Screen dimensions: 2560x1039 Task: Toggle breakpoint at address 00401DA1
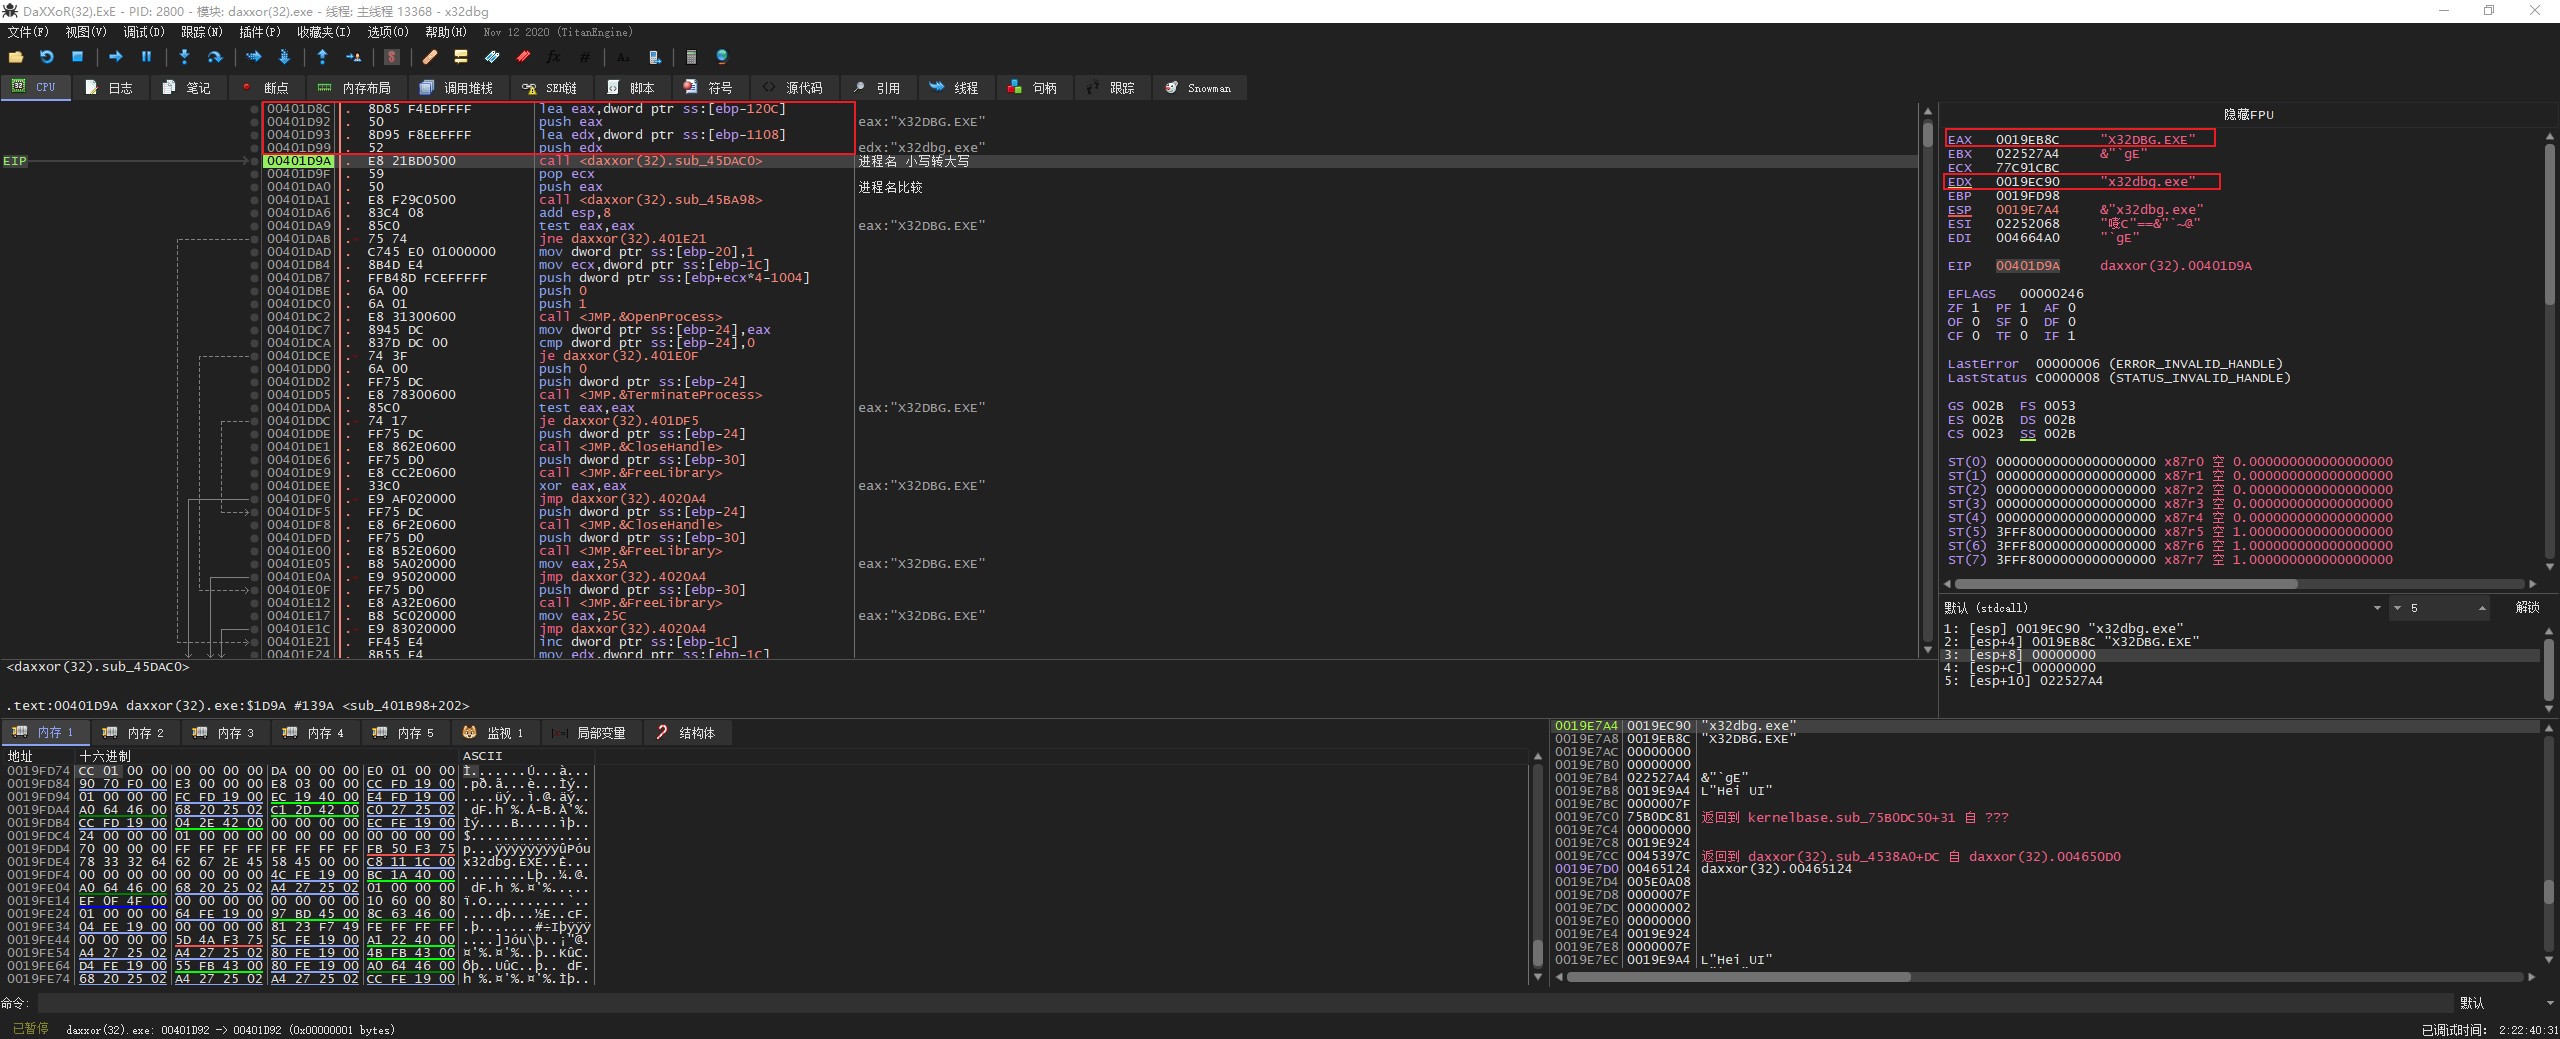pyautogui.click(x=254, y=200)
